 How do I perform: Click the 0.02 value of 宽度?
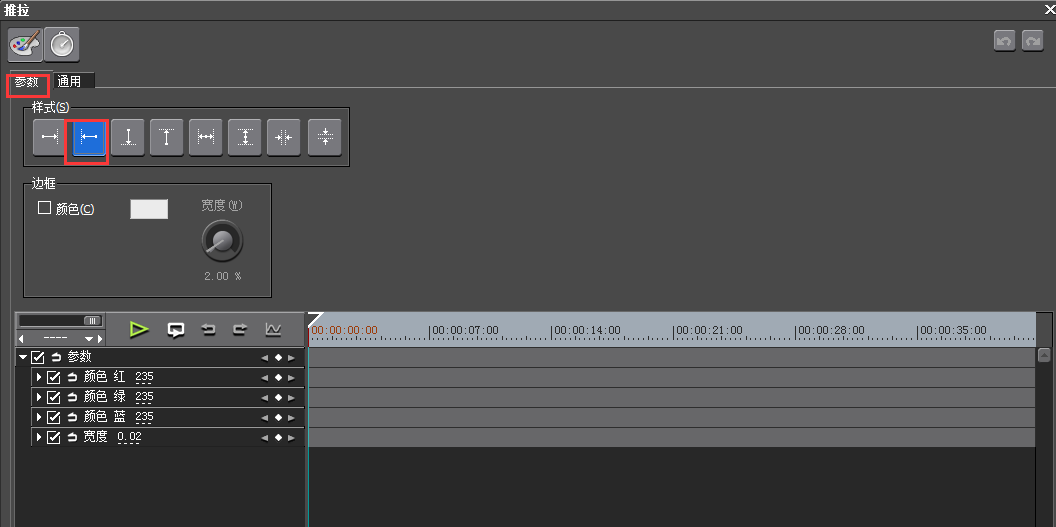point(129,437)
